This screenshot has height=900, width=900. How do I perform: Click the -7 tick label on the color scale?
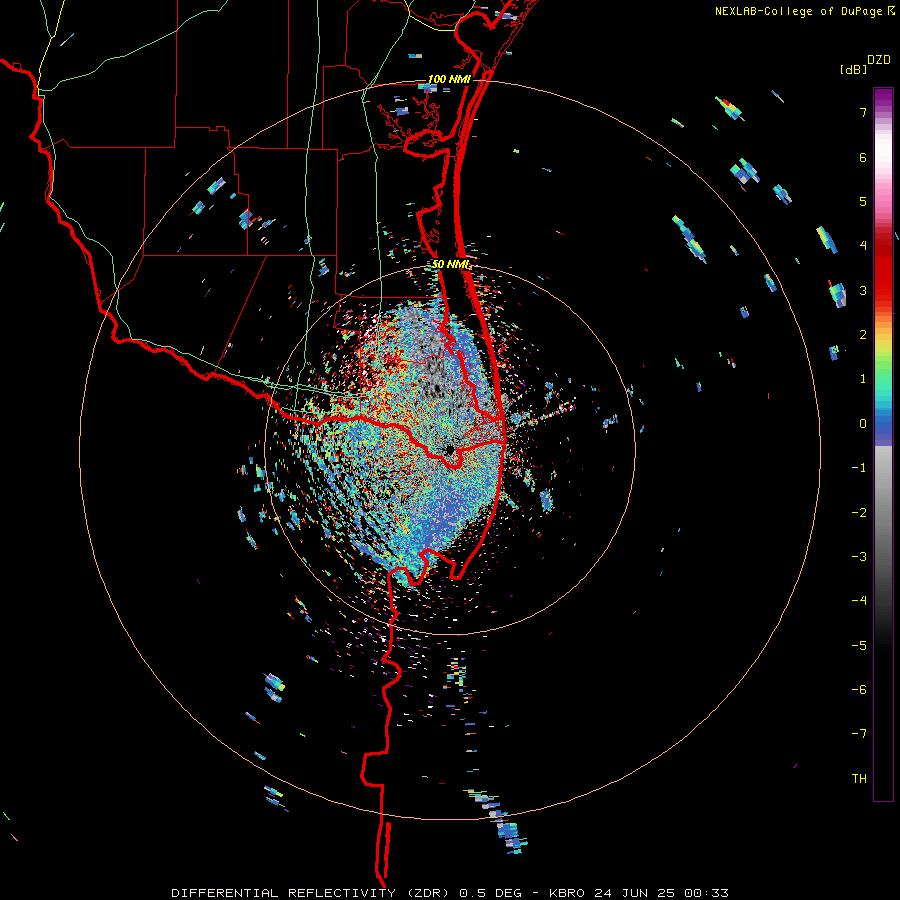point(859,734)
